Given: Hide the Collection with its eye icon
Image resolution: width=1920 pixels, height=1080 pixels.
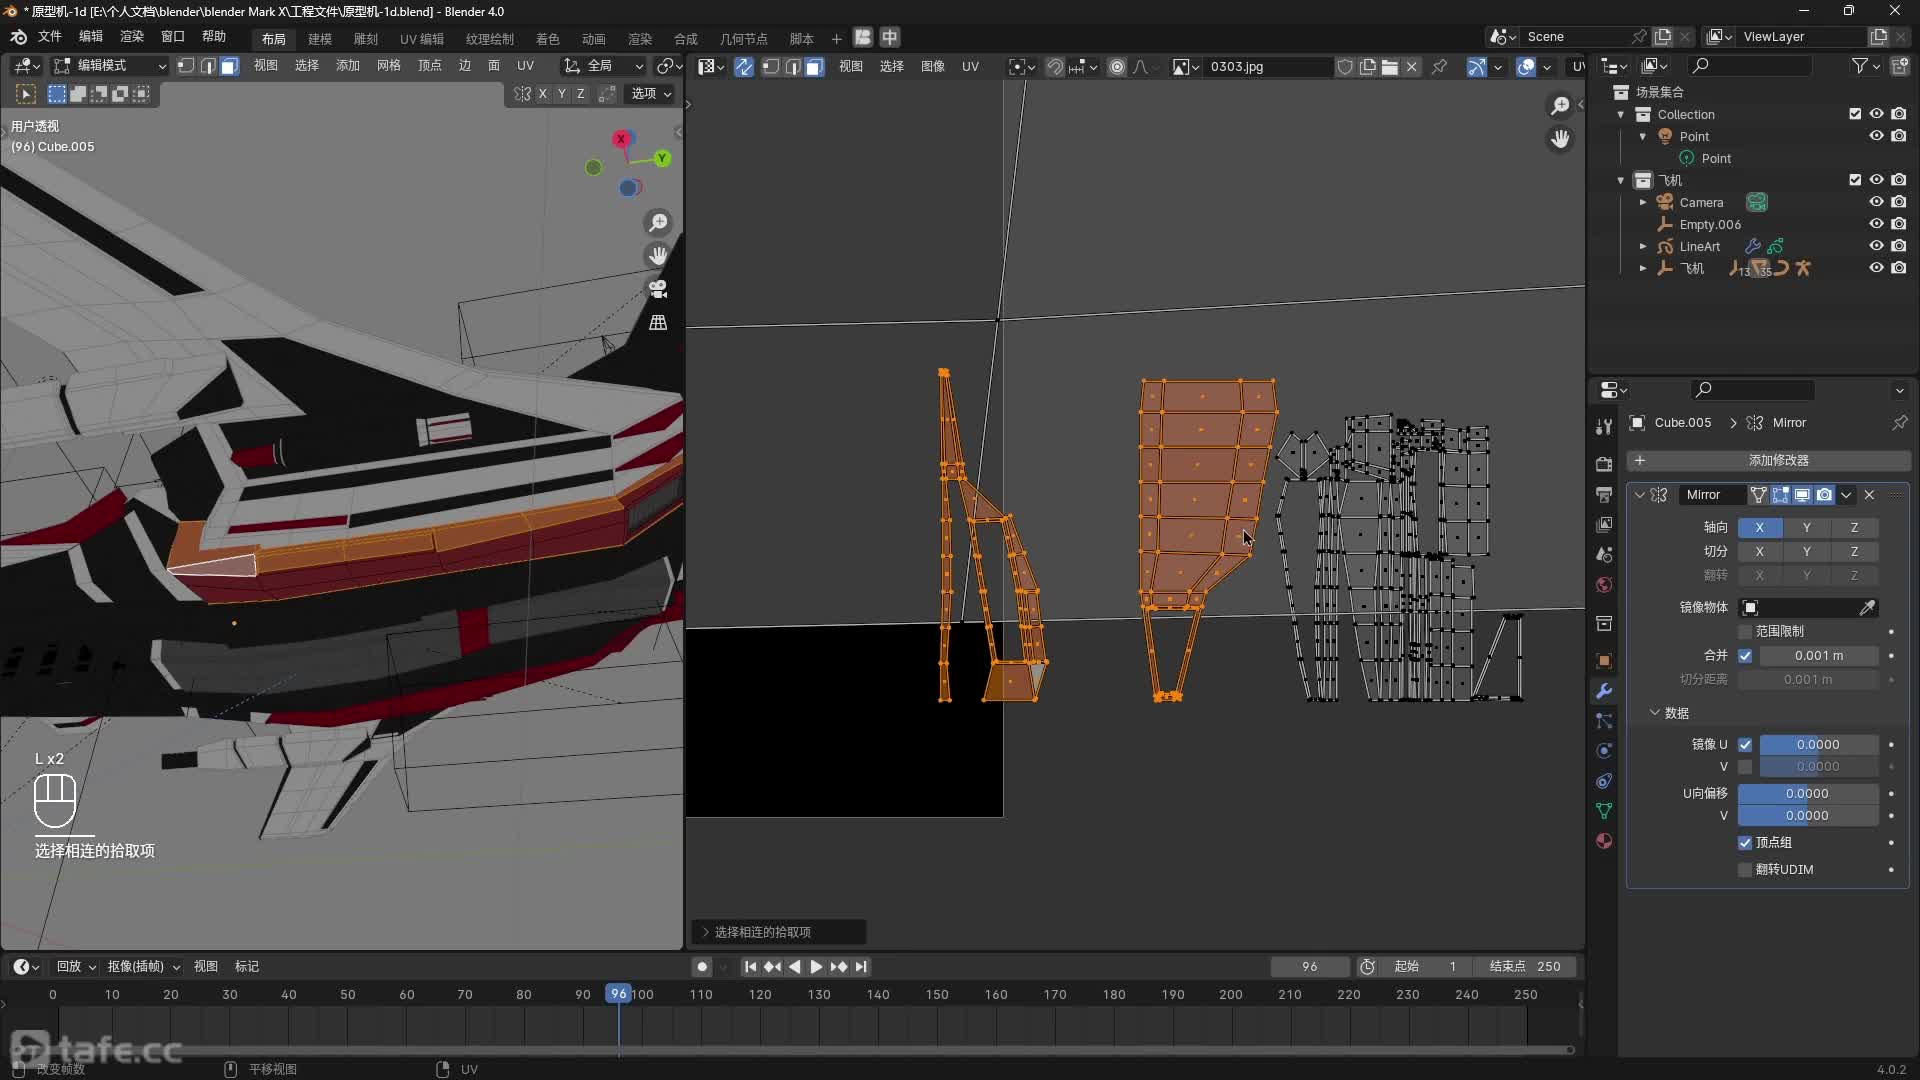Looking at the screenshot, I should [1877, 114].
